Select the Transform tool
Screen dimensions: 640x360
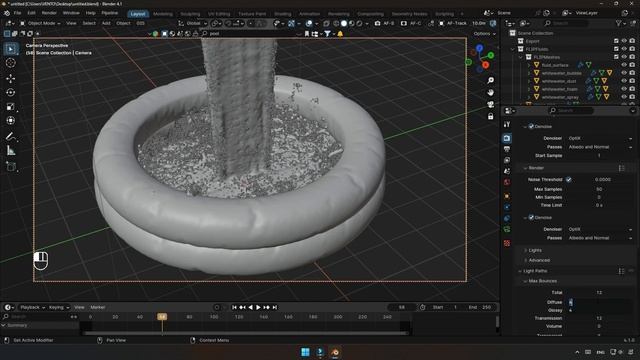click(11, 120)
